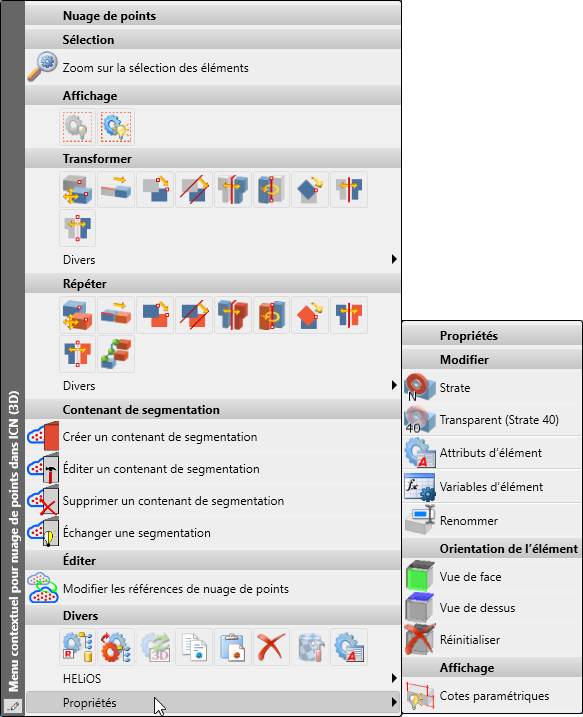
Task: Click the clipboard paste icon in Divers
Action: pyautogui.click(x=232, y=647)
